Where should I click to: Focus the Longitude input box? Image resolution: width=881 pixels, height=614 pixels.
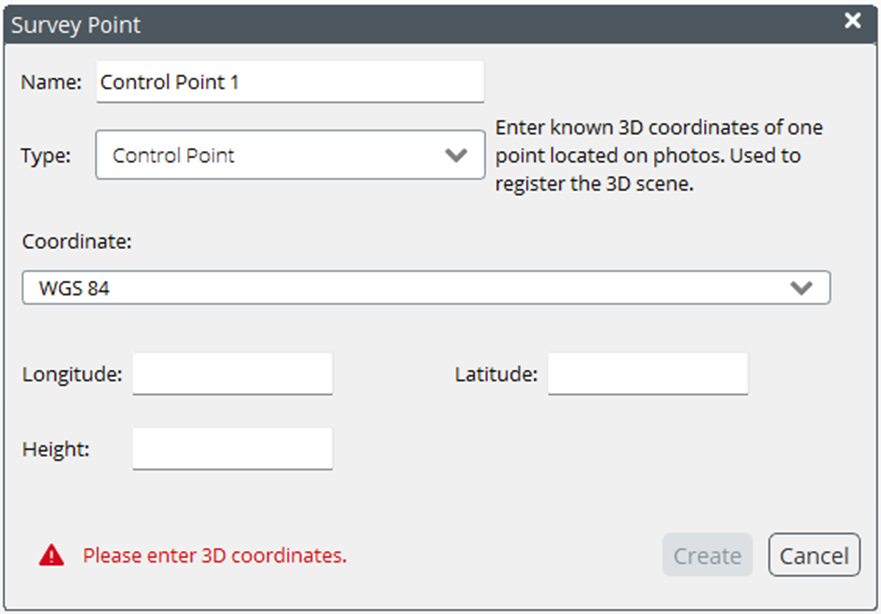[232, 373]
